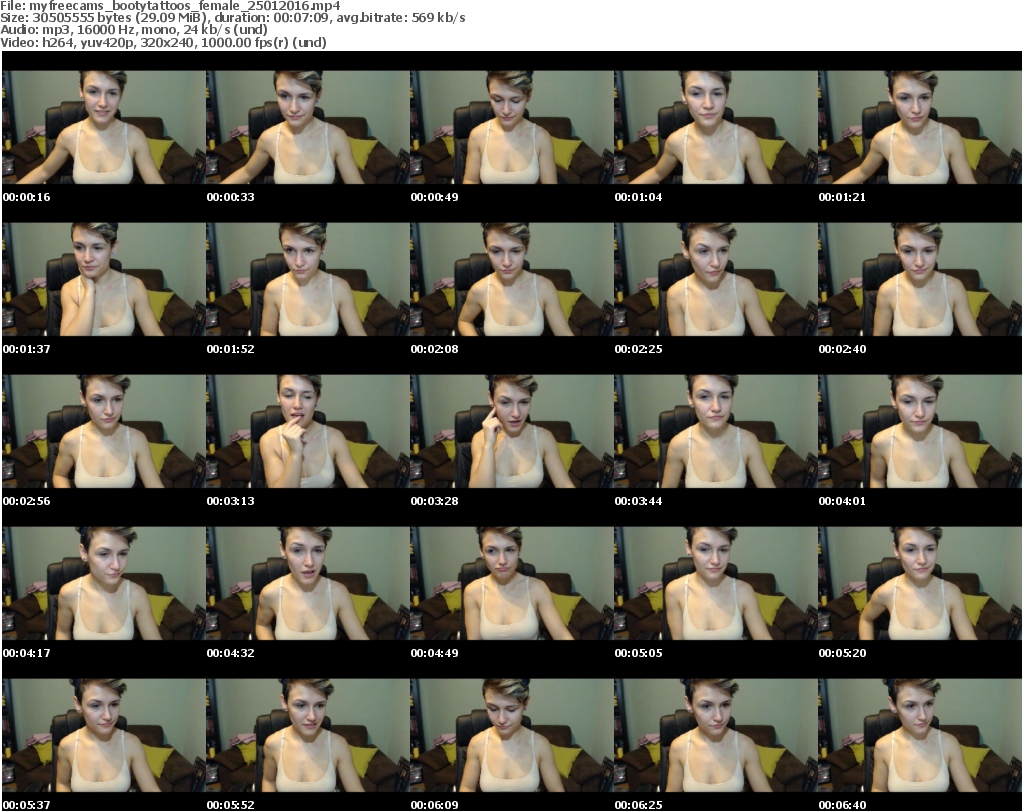This screenshot has height=811, width=1024.
Task: Click the 'Audio: mp3, 16000 Hz' line
Action: (x=134, y=30)
